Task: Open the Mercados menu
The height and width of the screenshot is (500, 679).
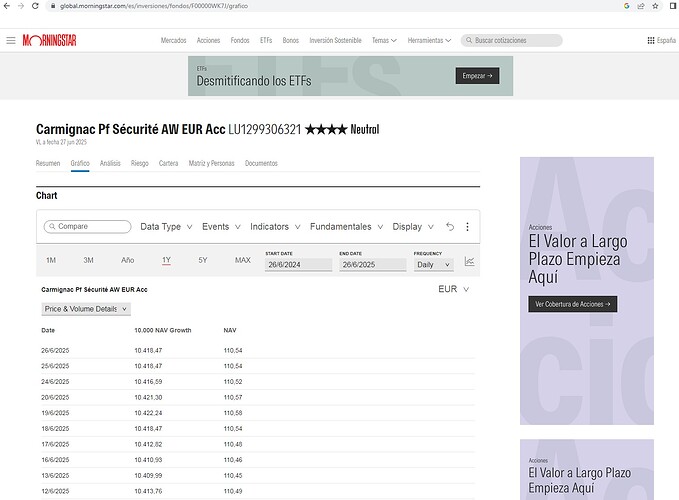Action: [173, 40]
